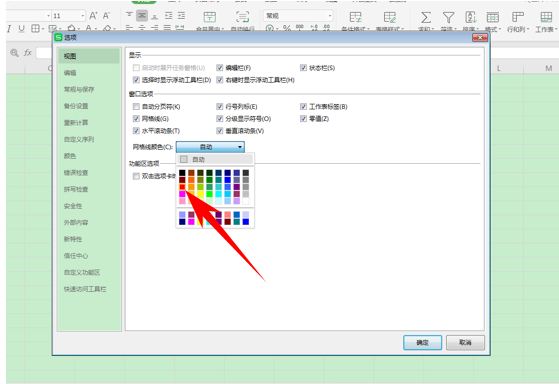Apply percent style with the % icon
The width and height of the screenshot is (559, 384).
[x=287, y=28]
